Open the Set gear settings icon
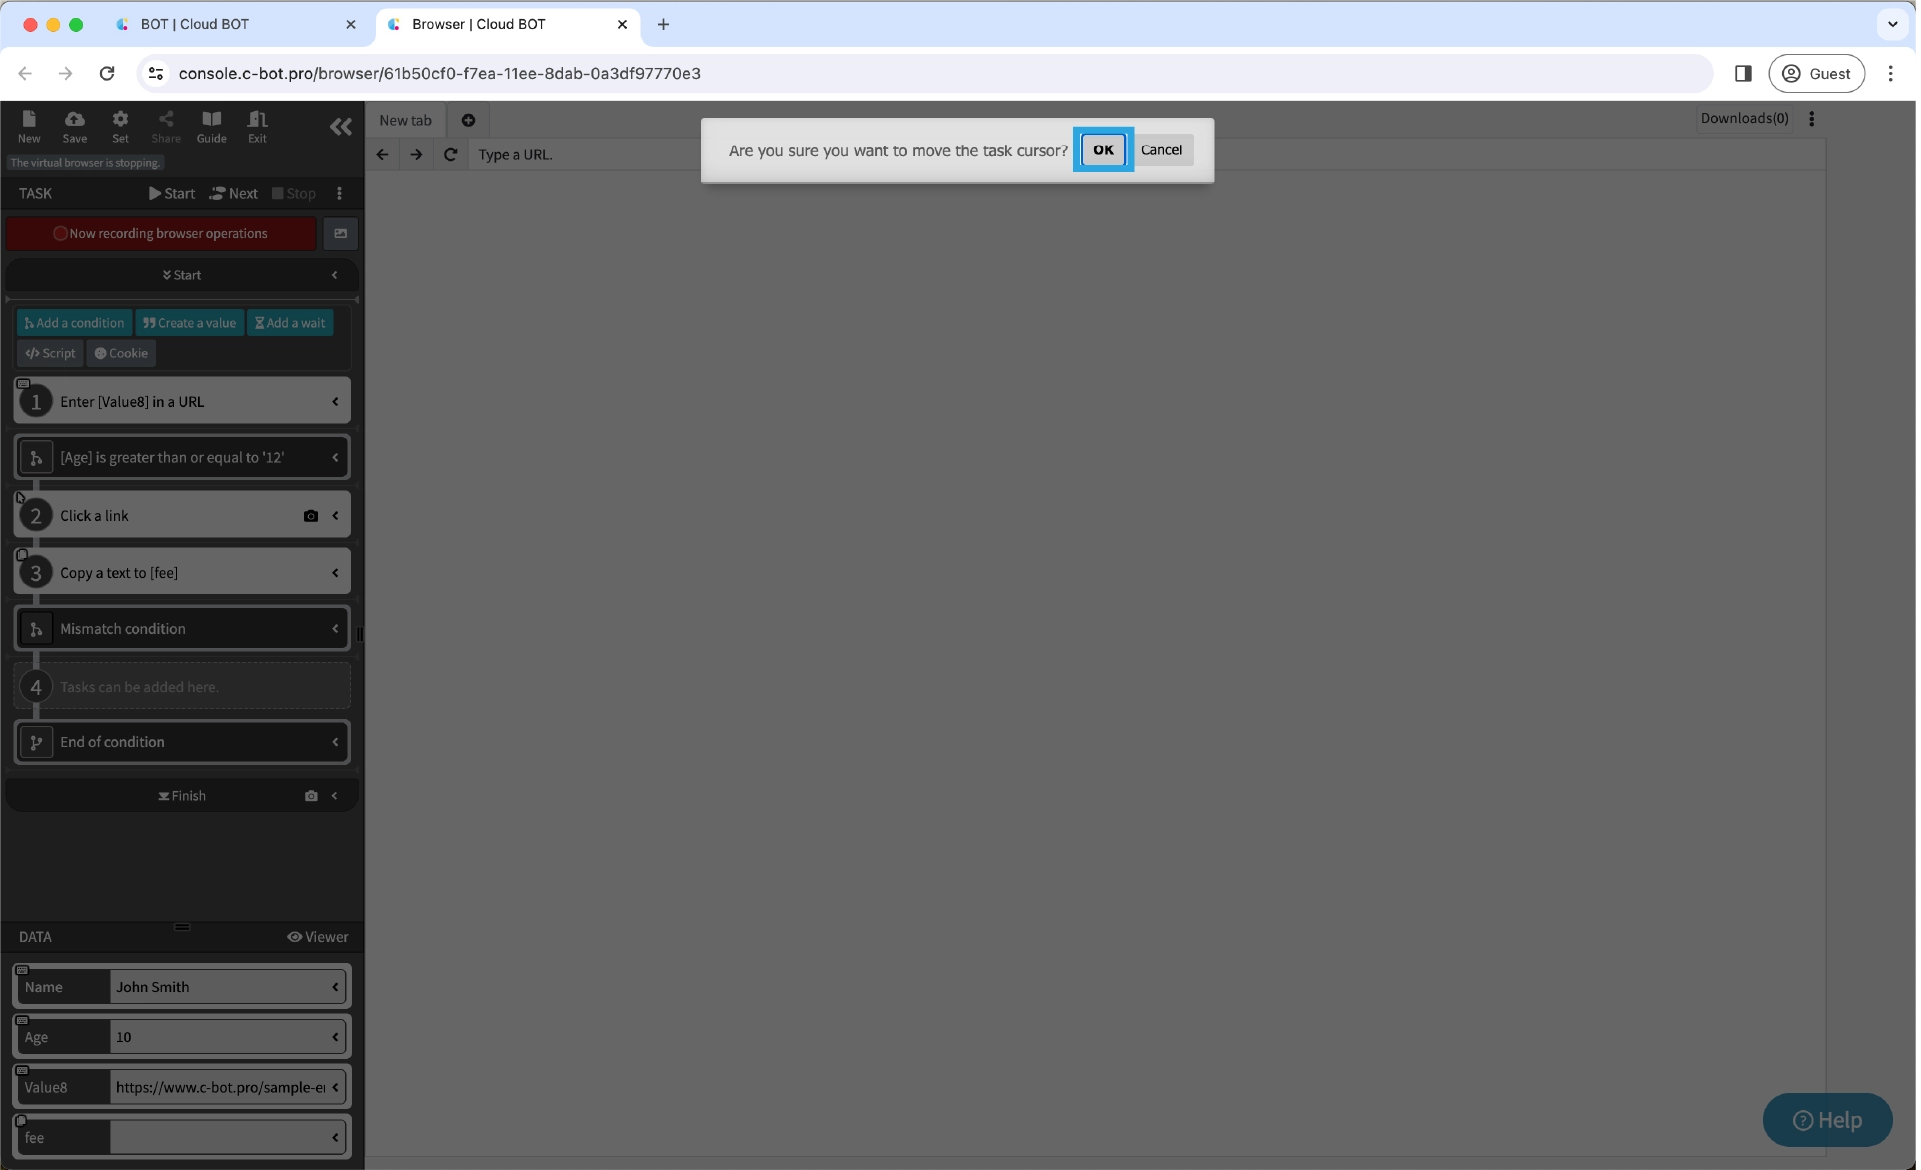This screenshot has width=1921, height=1170. click(120, 126)
